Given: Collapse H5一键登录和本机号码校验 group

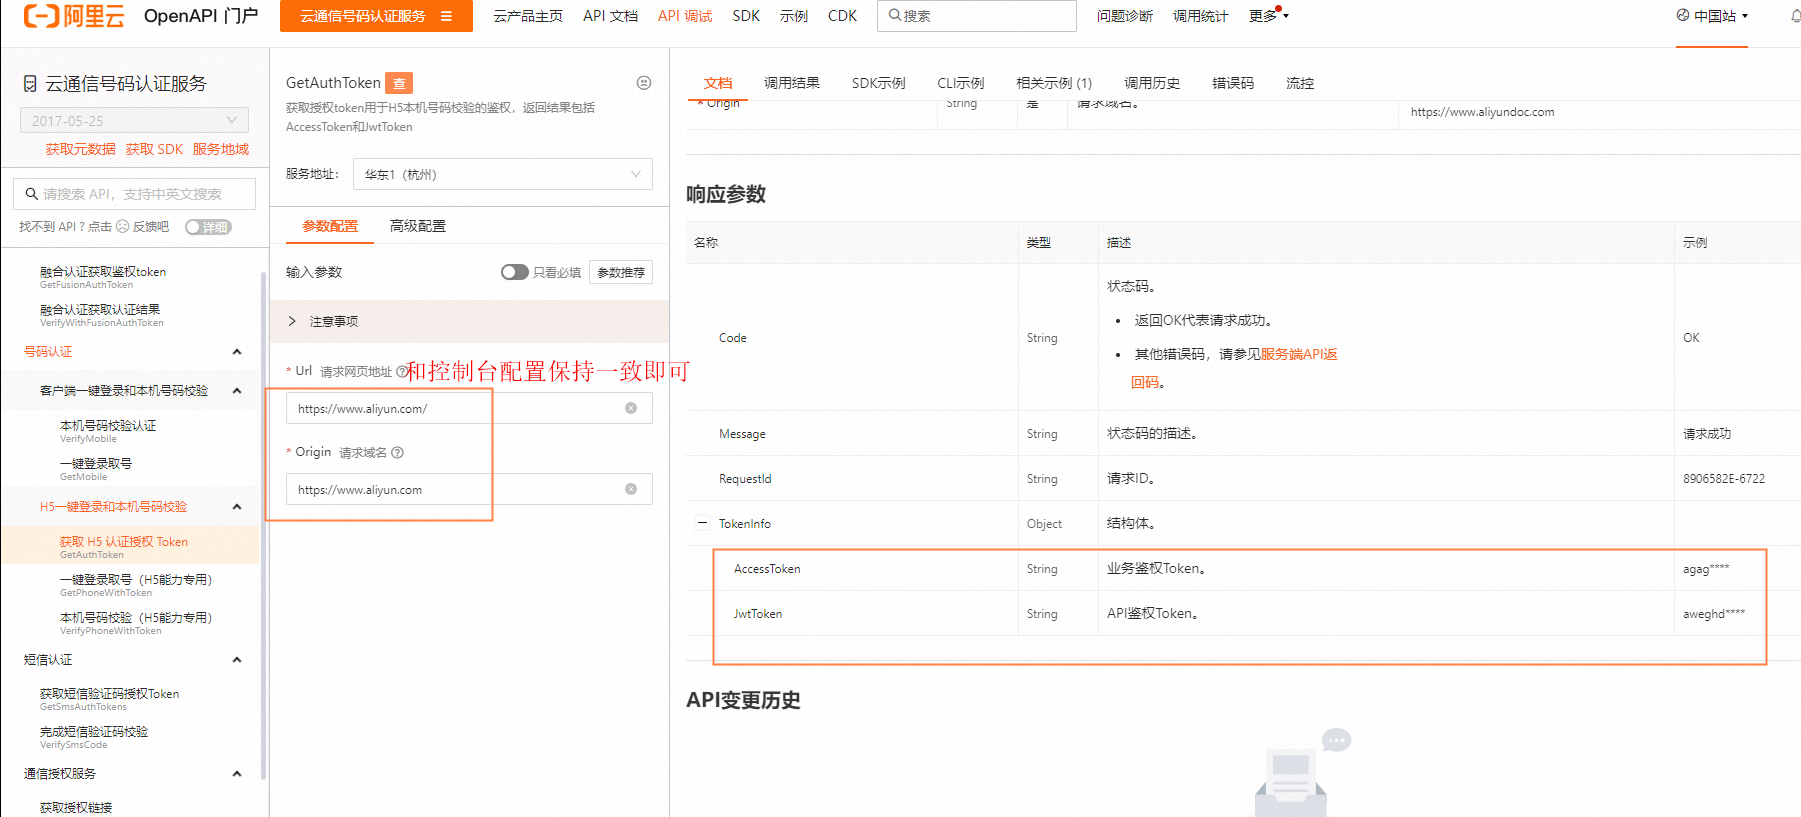Looking at the screenshot, I should tap(237, 507).
